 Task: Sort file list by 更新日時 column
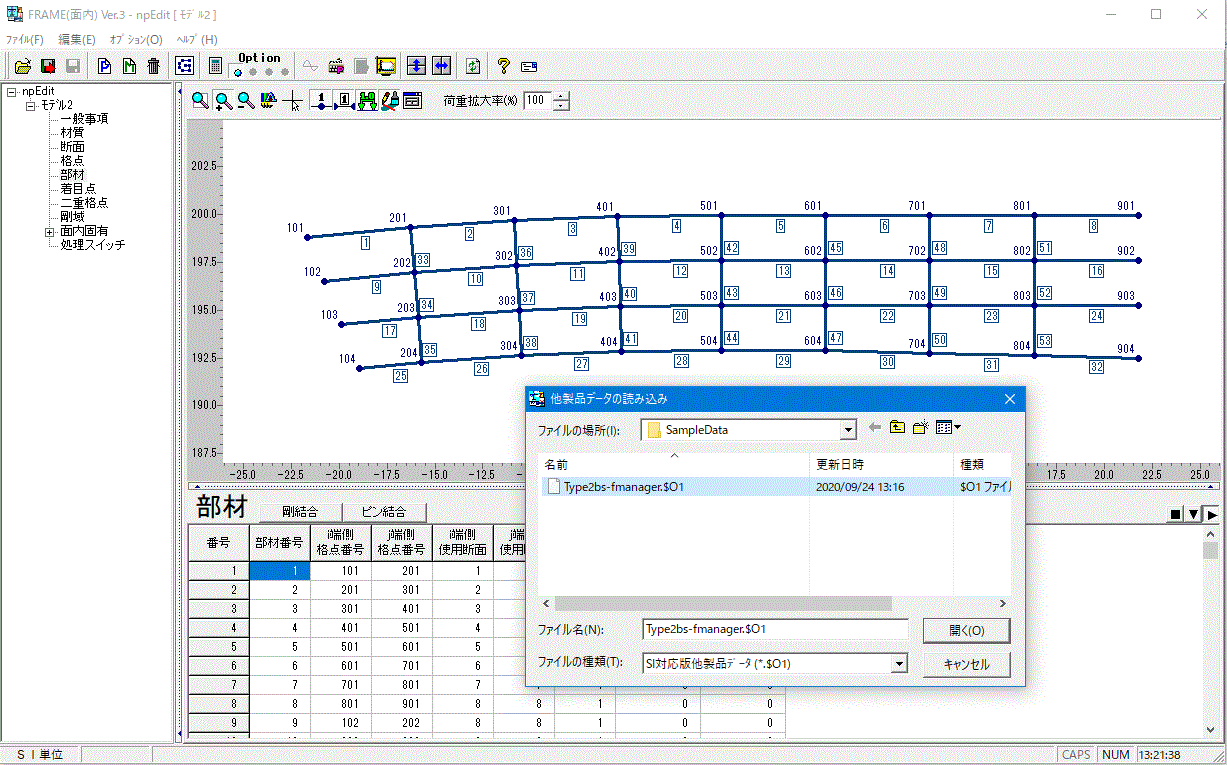(x=881, y=465)
